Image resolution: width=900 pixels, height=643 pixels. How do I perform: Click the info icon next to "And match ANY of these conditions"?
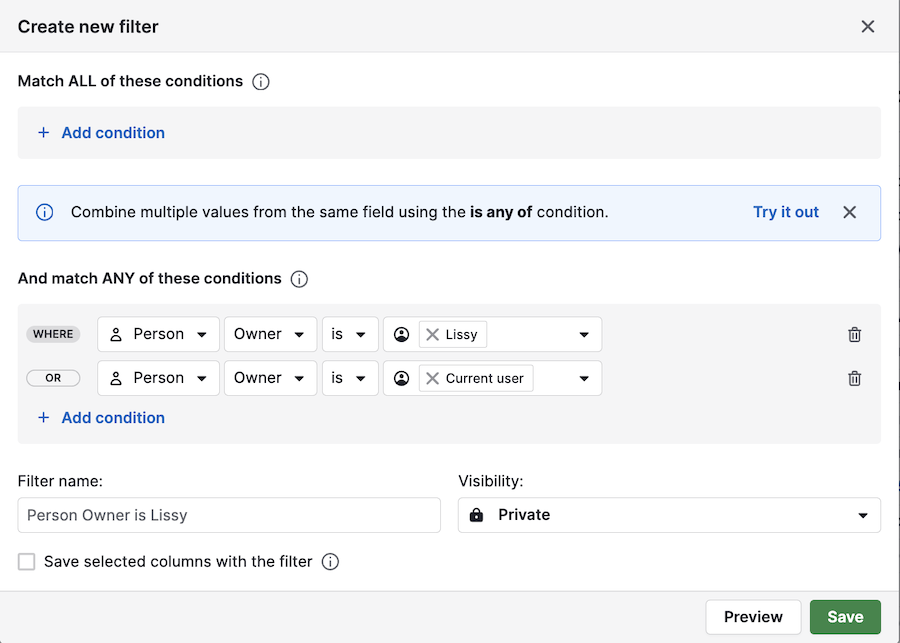click(x=298, y=279)
